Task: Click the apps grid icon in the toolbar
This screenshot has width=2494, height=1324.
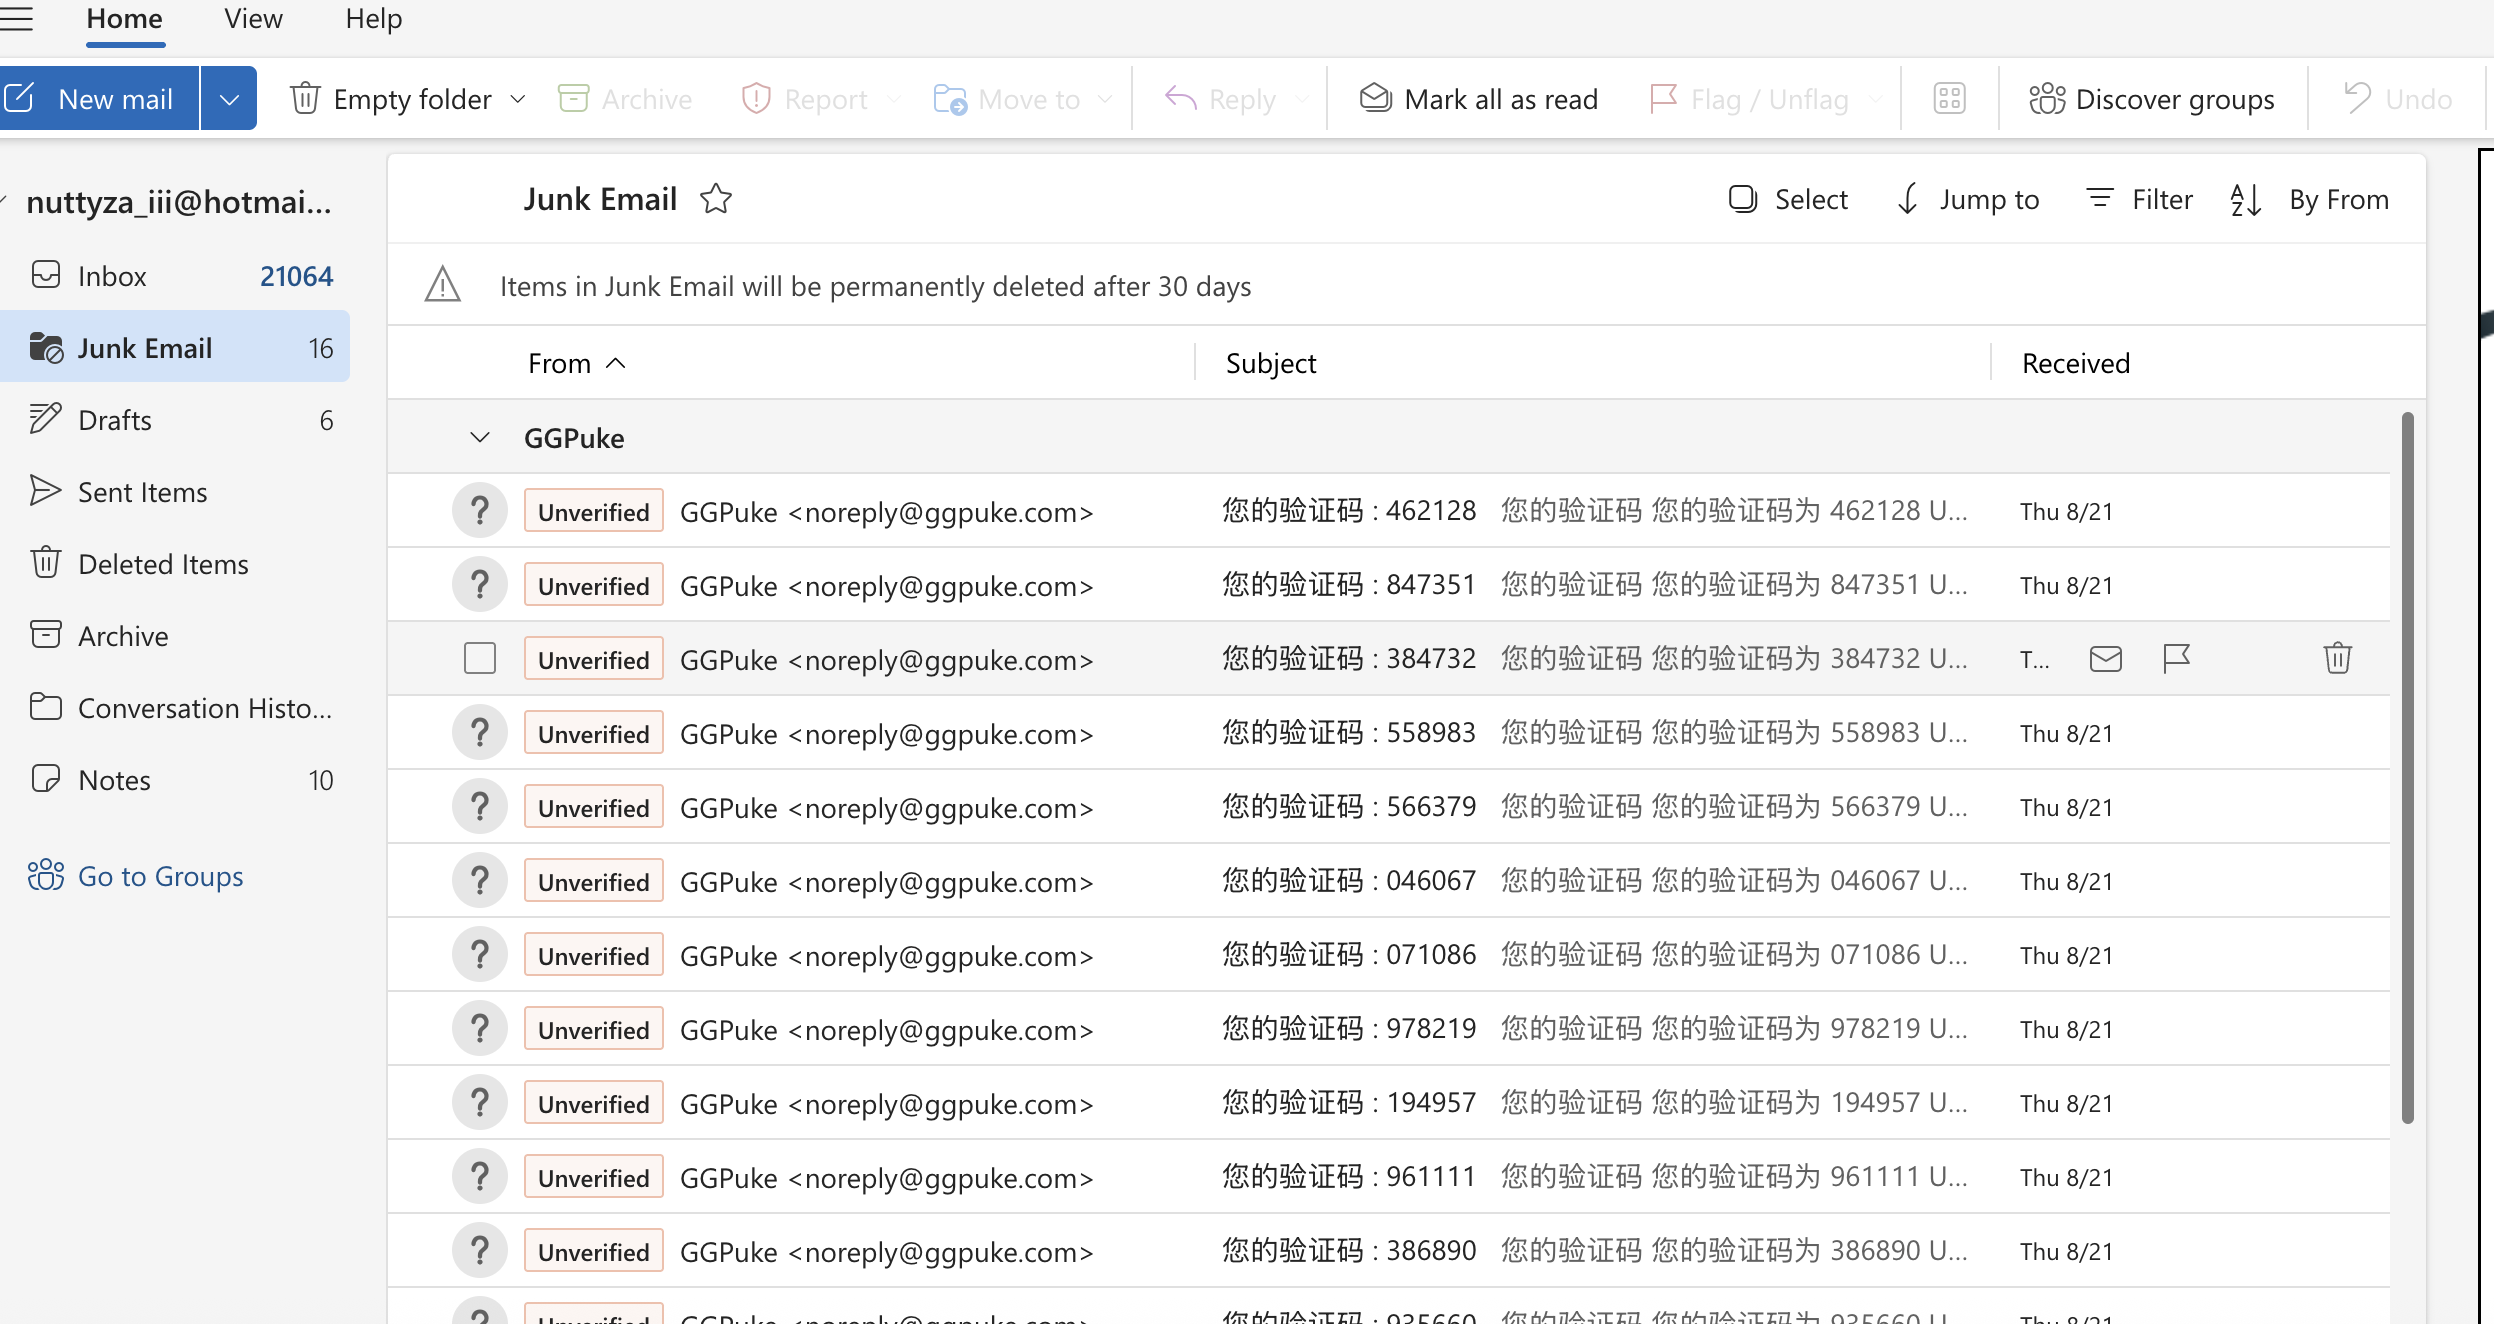Action: tap(1949, 99)
